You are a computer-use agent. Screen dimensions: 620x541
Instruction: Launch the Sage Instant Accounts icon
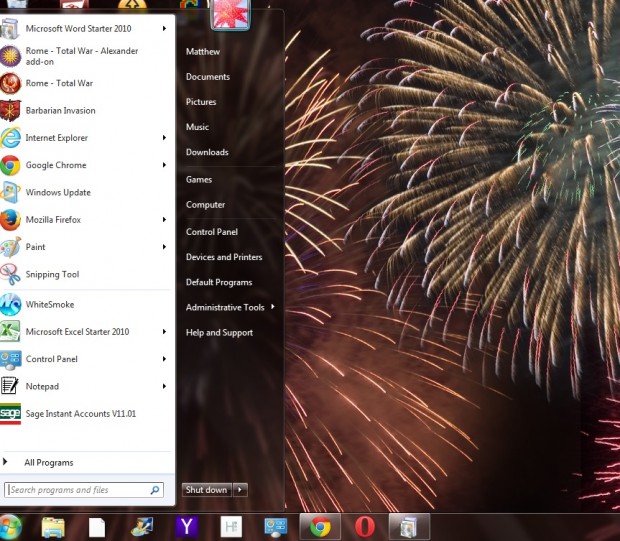click(x=10, y=414)
